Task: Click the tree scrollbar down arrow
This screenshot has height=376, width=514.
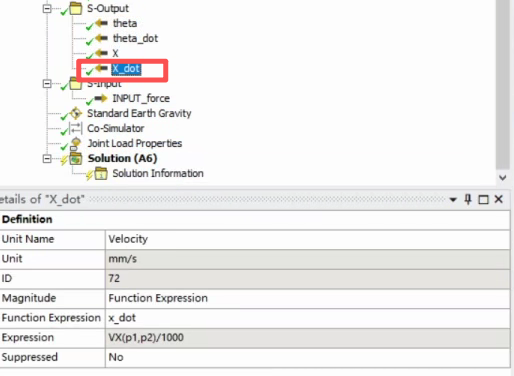Action: (x=503, y=177)
